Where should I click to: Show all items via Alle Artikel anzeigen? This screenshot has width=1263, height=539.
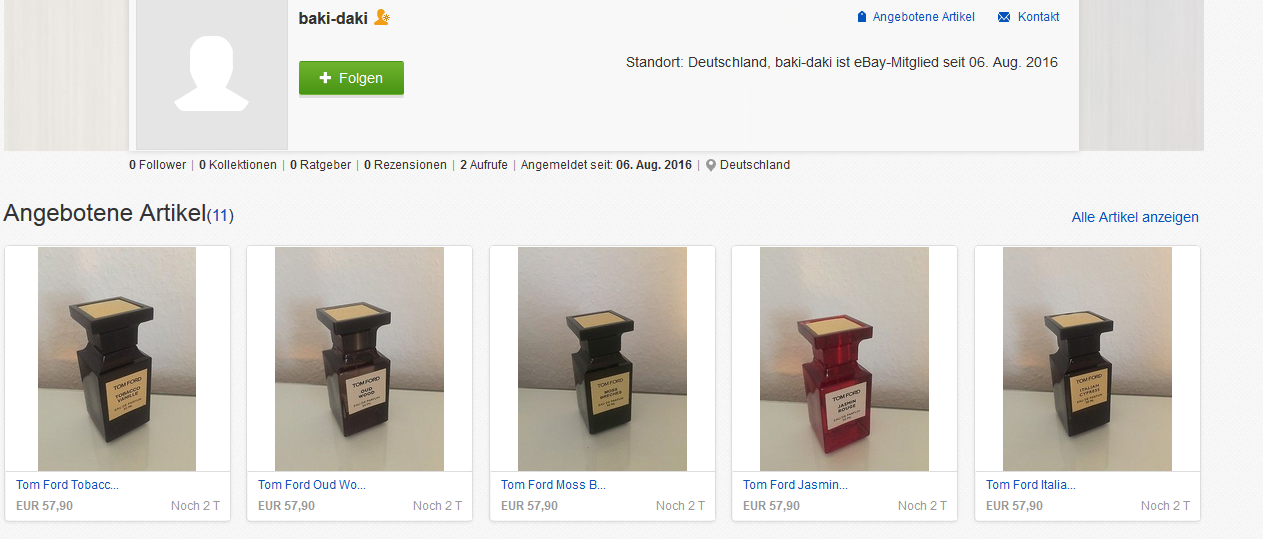point(1135,217)
